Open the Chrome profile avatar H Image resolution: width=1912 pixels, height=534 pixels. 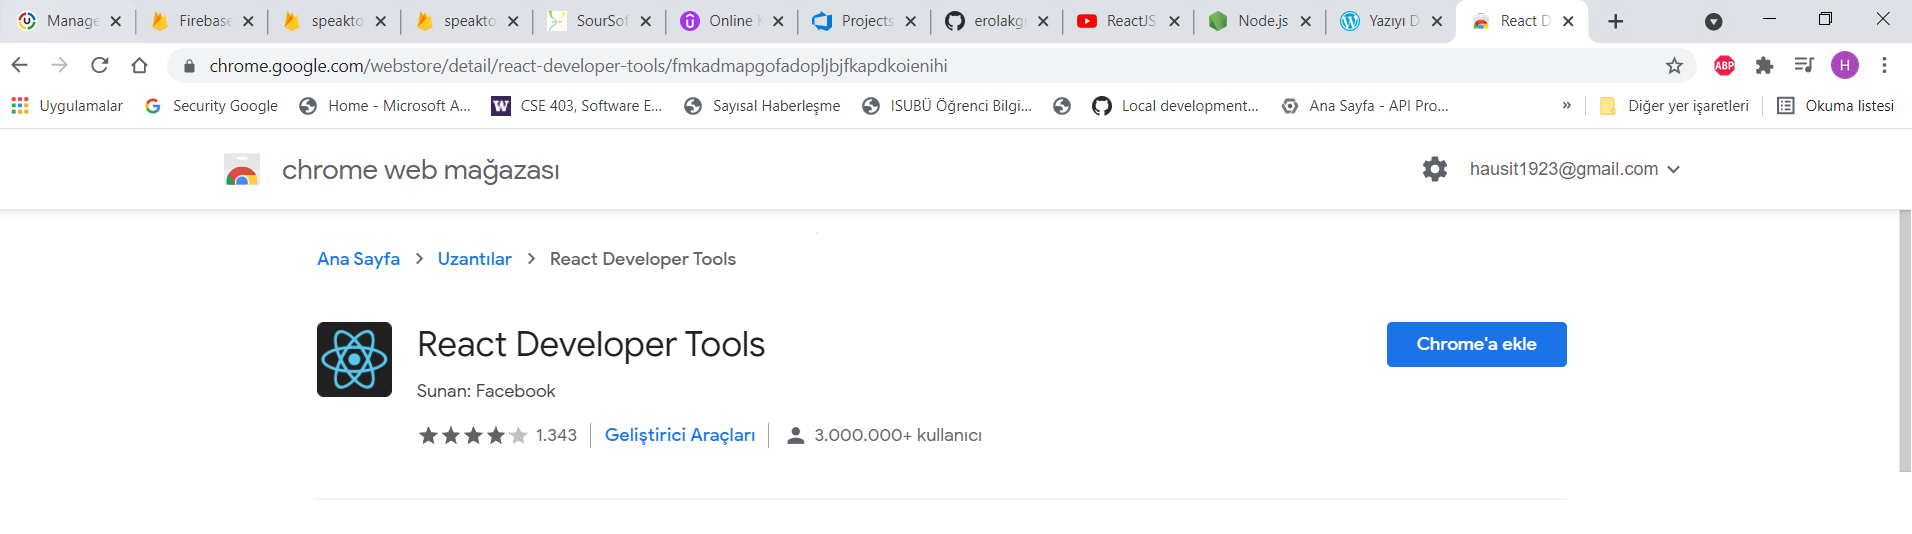coord(1844,66)
